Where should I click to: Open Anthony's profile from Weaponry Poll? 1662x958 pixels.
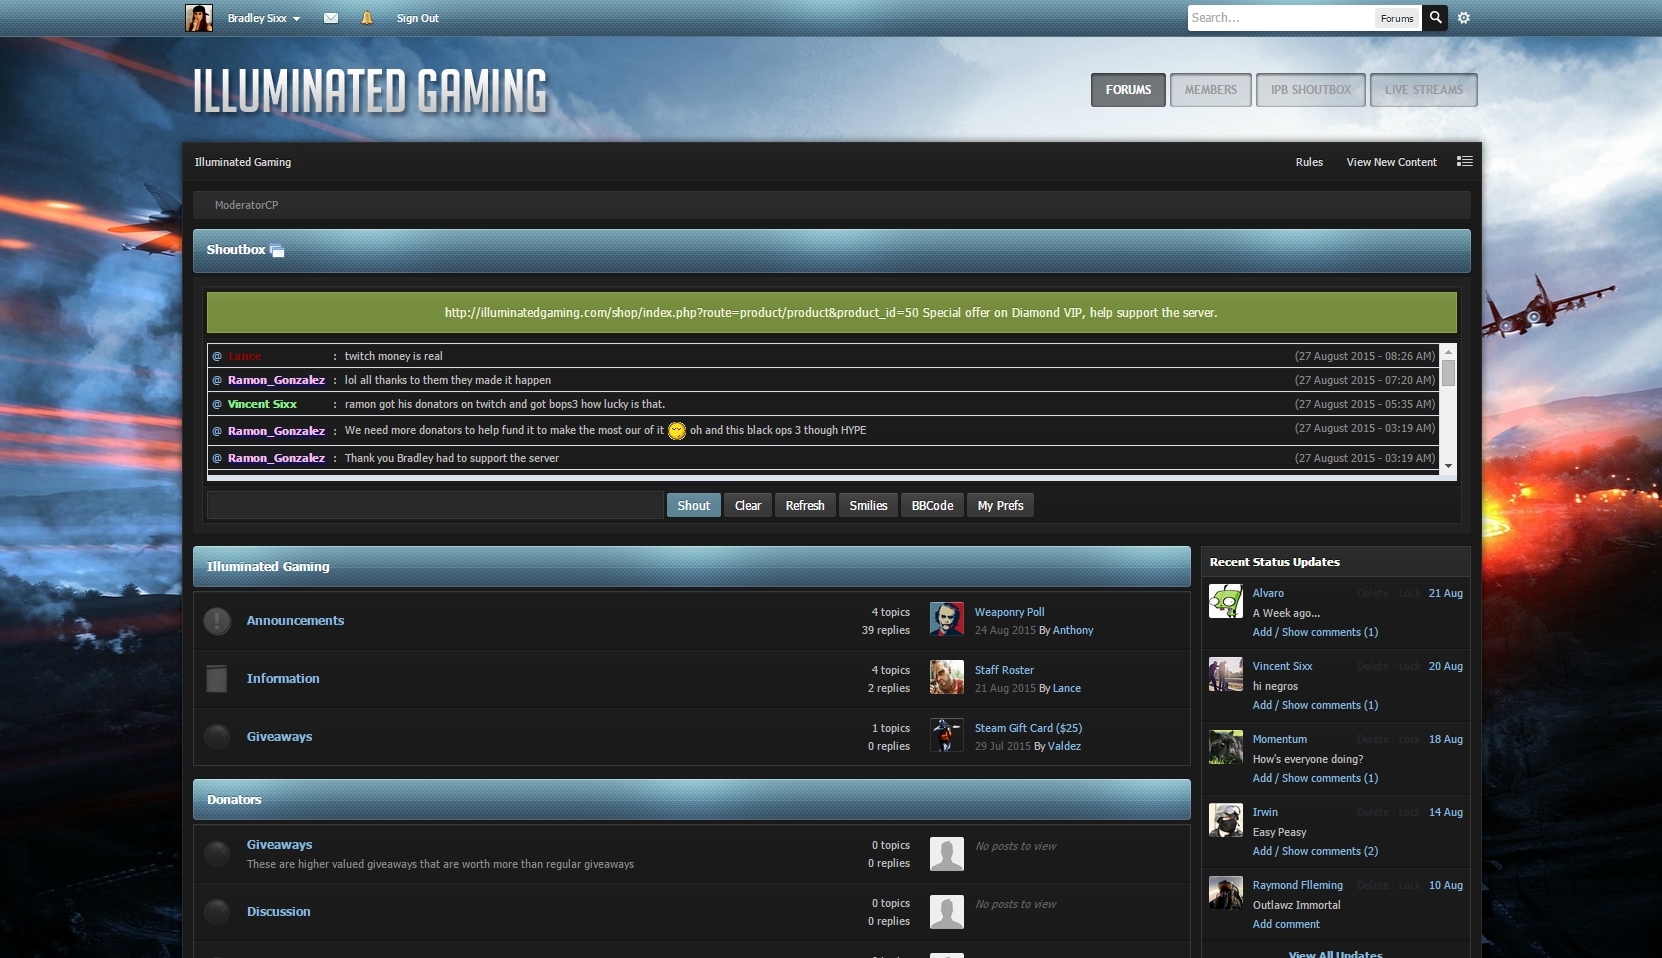click(x=1073, y=630)
